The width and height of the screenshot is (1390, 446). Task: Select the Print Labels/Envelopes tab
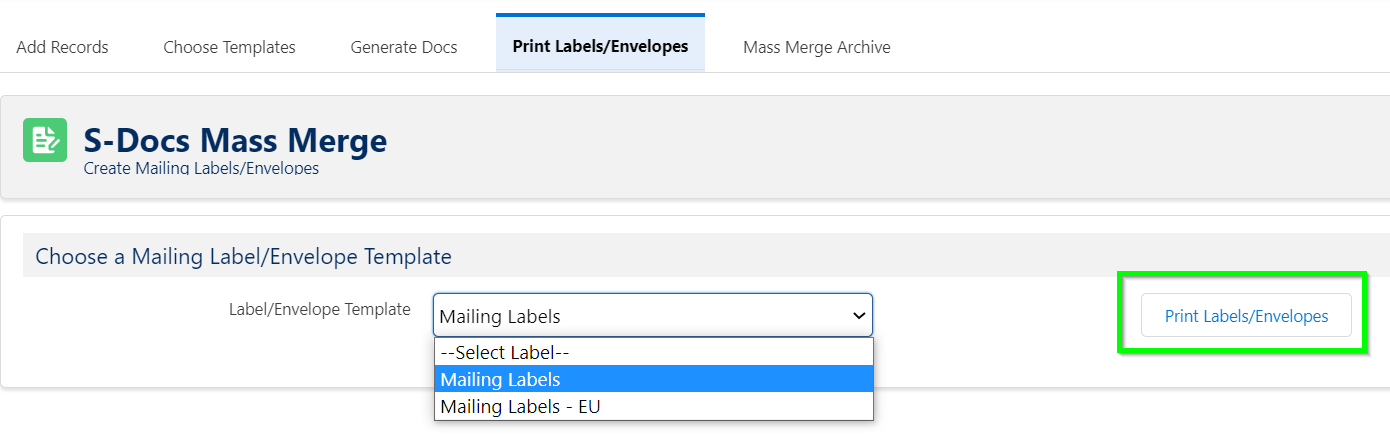pos(600,46)
